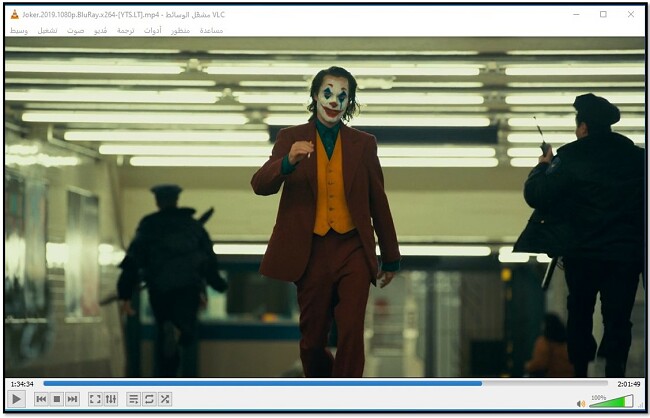Toggle loop repeat mode

click(x=149, y=399)
